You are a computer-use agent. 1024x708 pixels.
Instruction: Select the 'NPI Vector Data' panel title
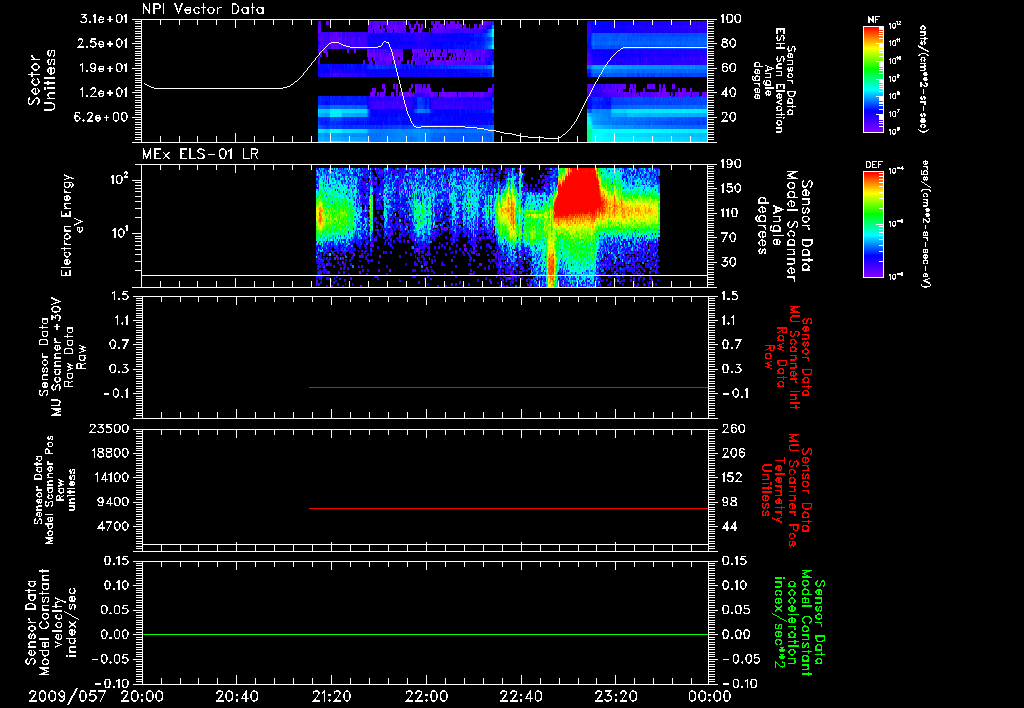coord(203,9)
